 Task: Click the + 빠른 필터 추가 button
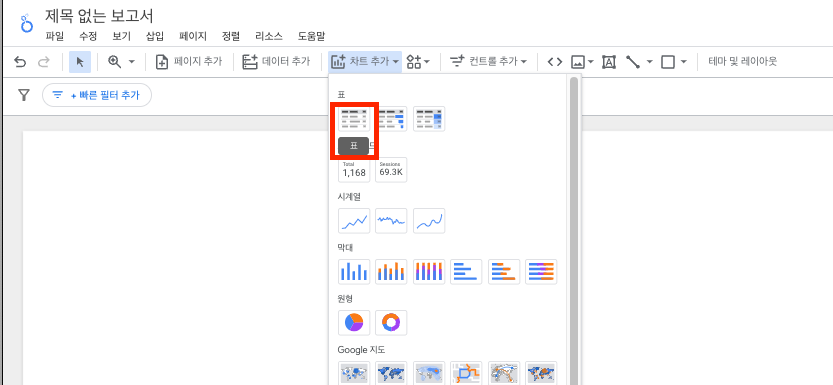click(x=97, y=95)
